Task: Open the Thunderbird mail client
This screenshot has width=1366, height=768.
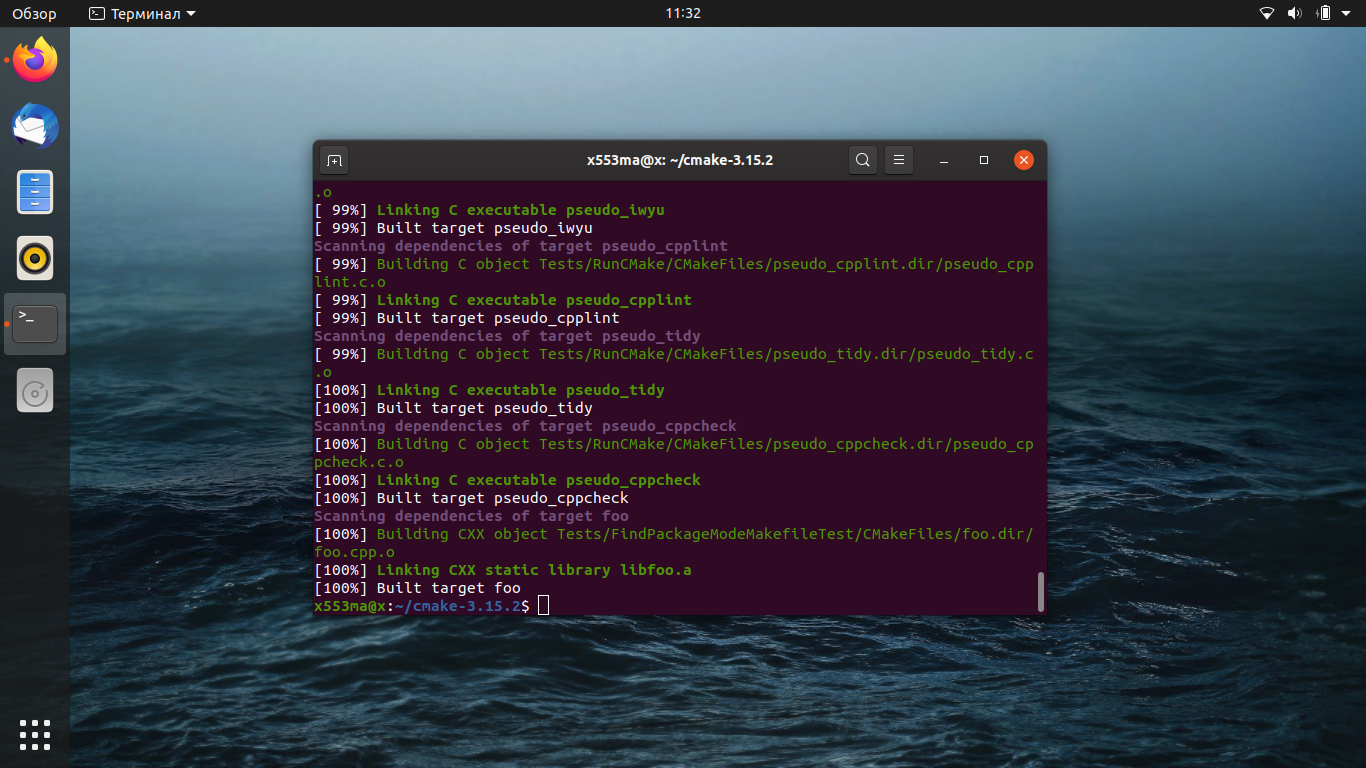Action: point(35,126)
